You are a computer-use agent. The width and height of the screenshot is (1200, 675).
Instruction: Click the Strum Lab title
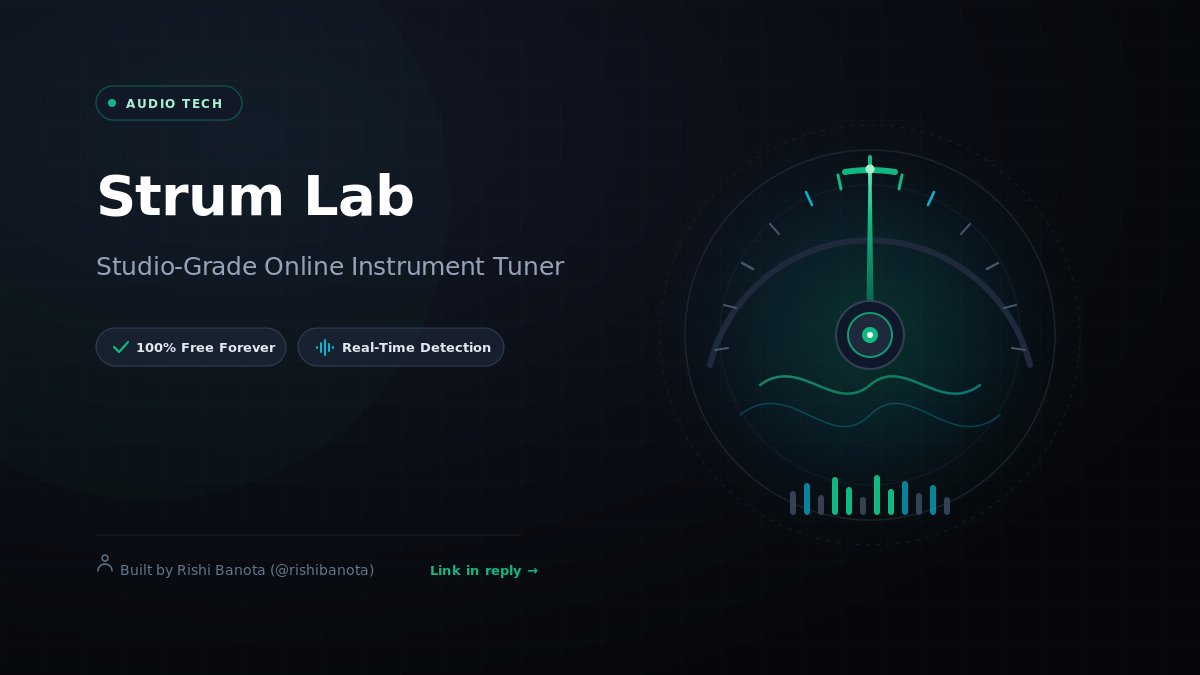point(255,196)
